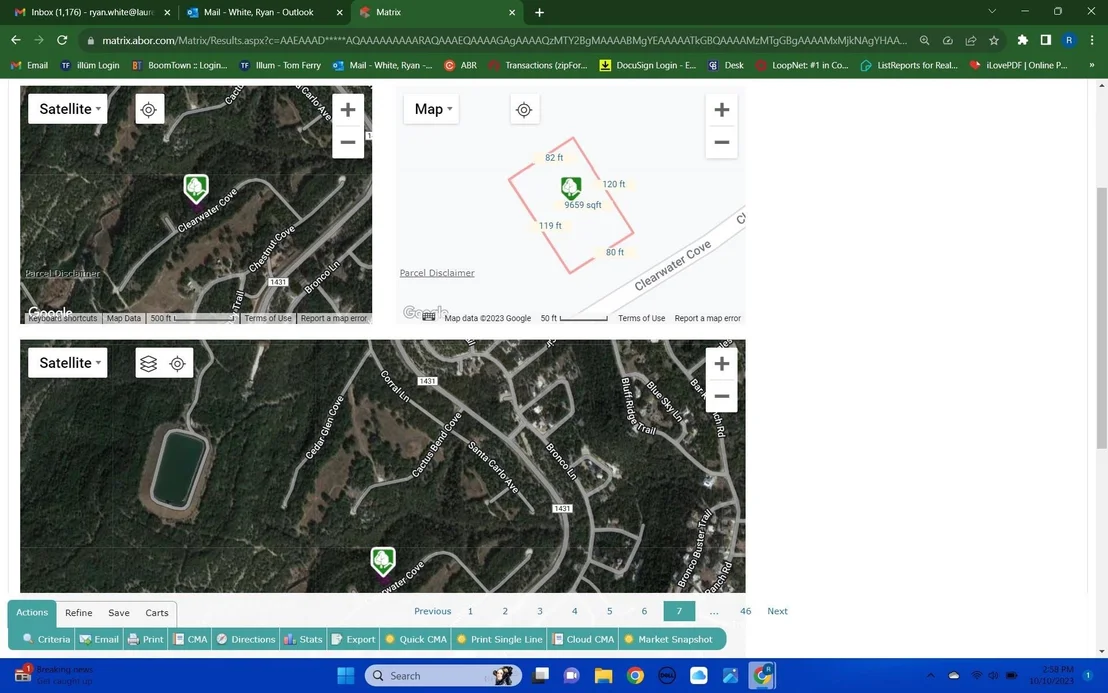Click the Quick CMA button
1108x693 pixels.
(416, 639)
